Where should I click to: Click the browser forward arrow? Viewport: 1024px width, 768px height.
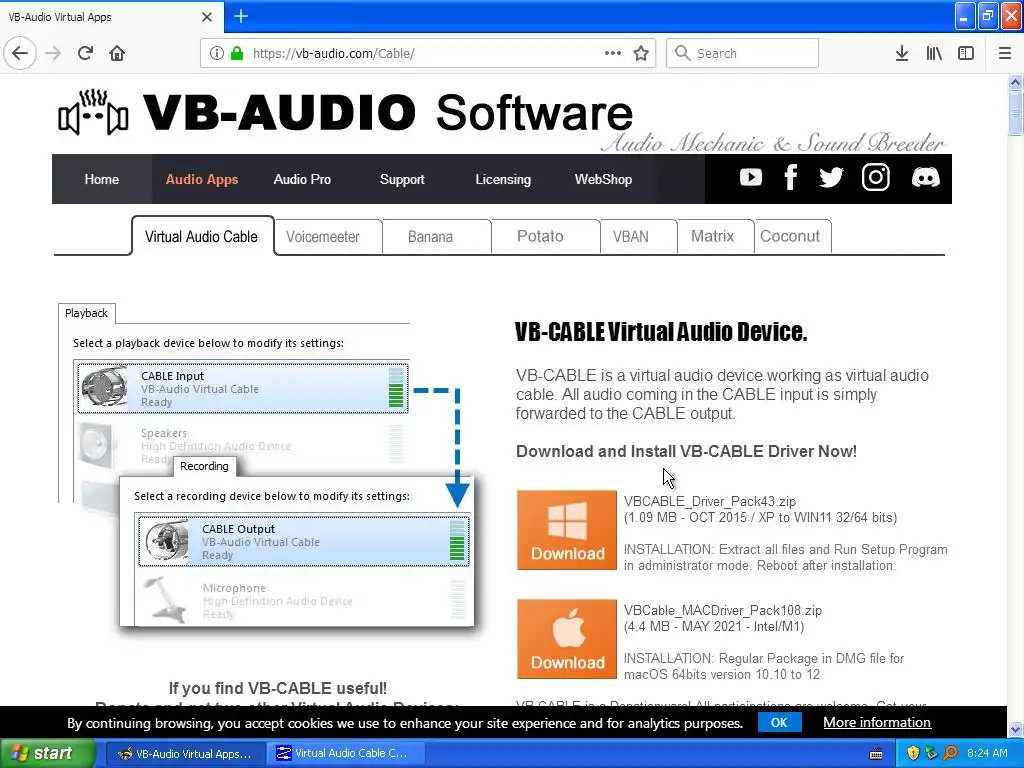click(x=53, y=53)
